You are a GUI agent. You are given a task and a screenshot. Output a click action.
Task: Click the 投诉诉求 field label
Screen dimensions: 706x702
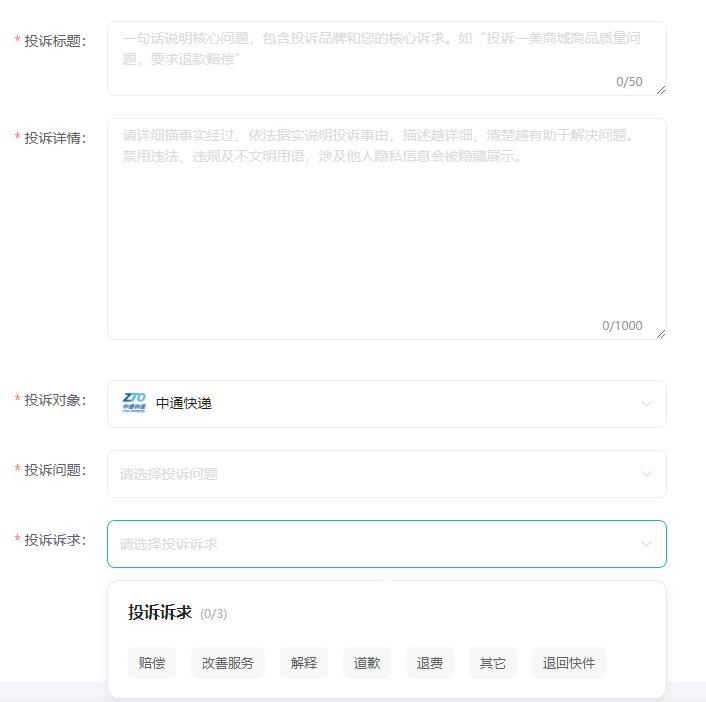[55, 540]
